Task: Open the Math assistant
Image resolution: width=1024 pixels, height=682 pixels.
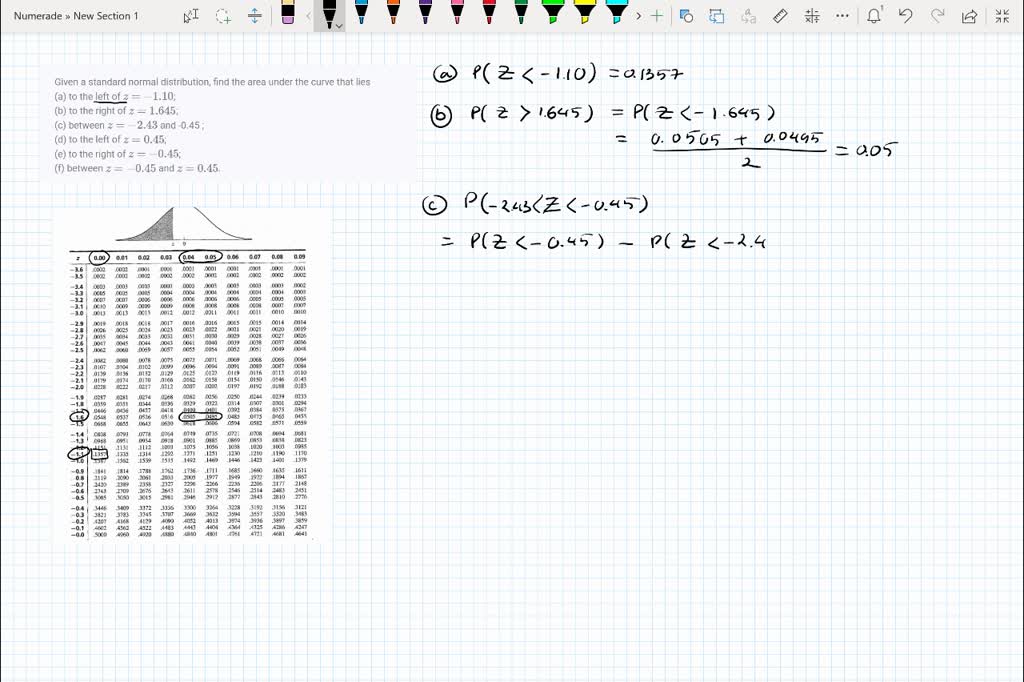Action: (x=811, y=16)
